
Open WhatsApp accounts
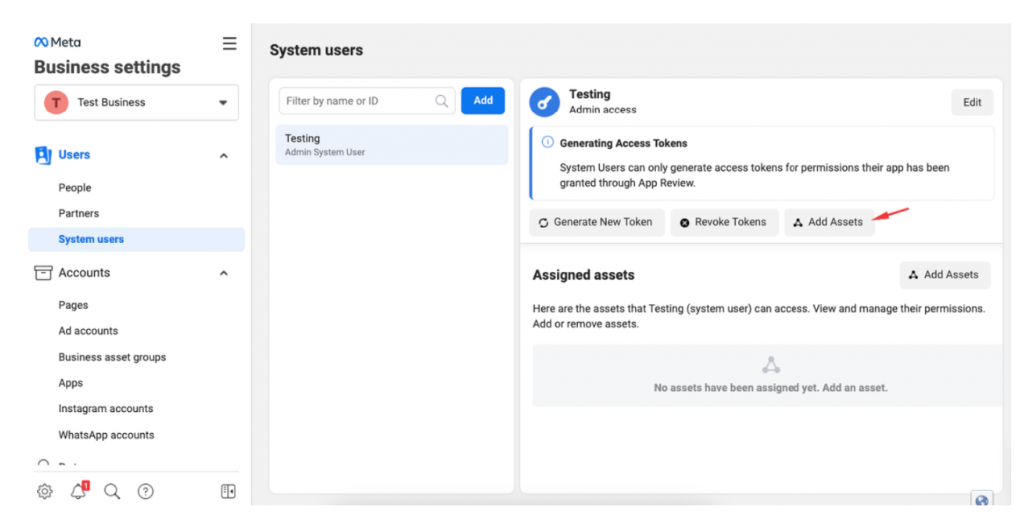(106, 435)
